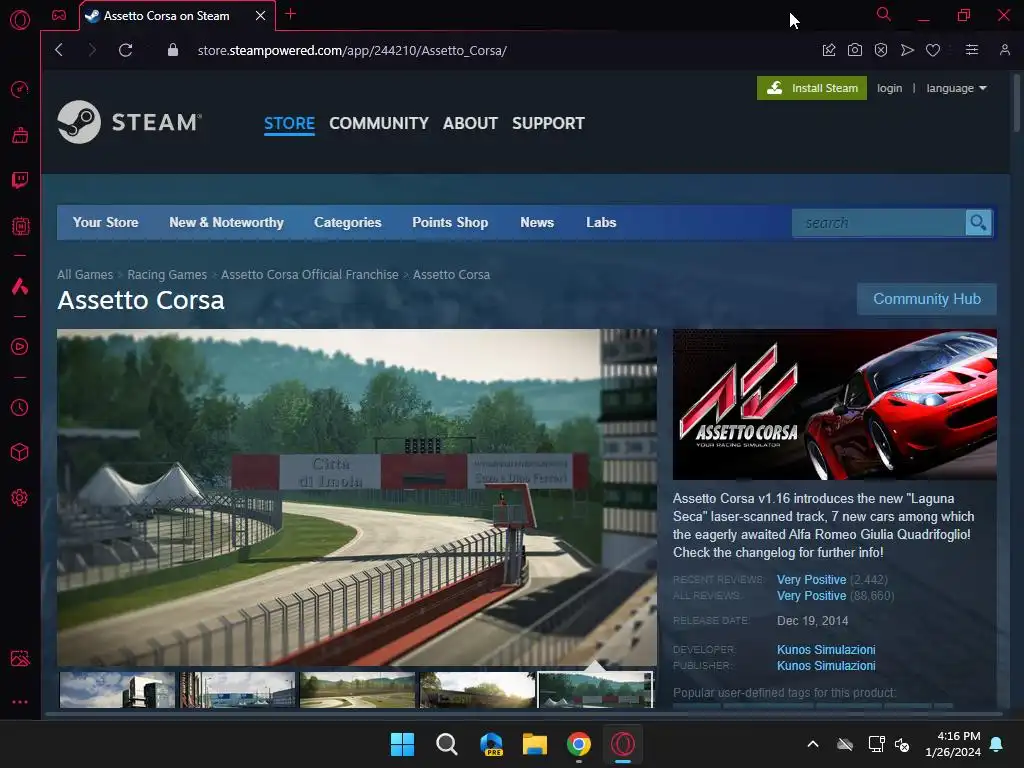Screen dimensions: 1024x768
Task: Open the picture icon in sidebar
Action: [x=20, y=658]
